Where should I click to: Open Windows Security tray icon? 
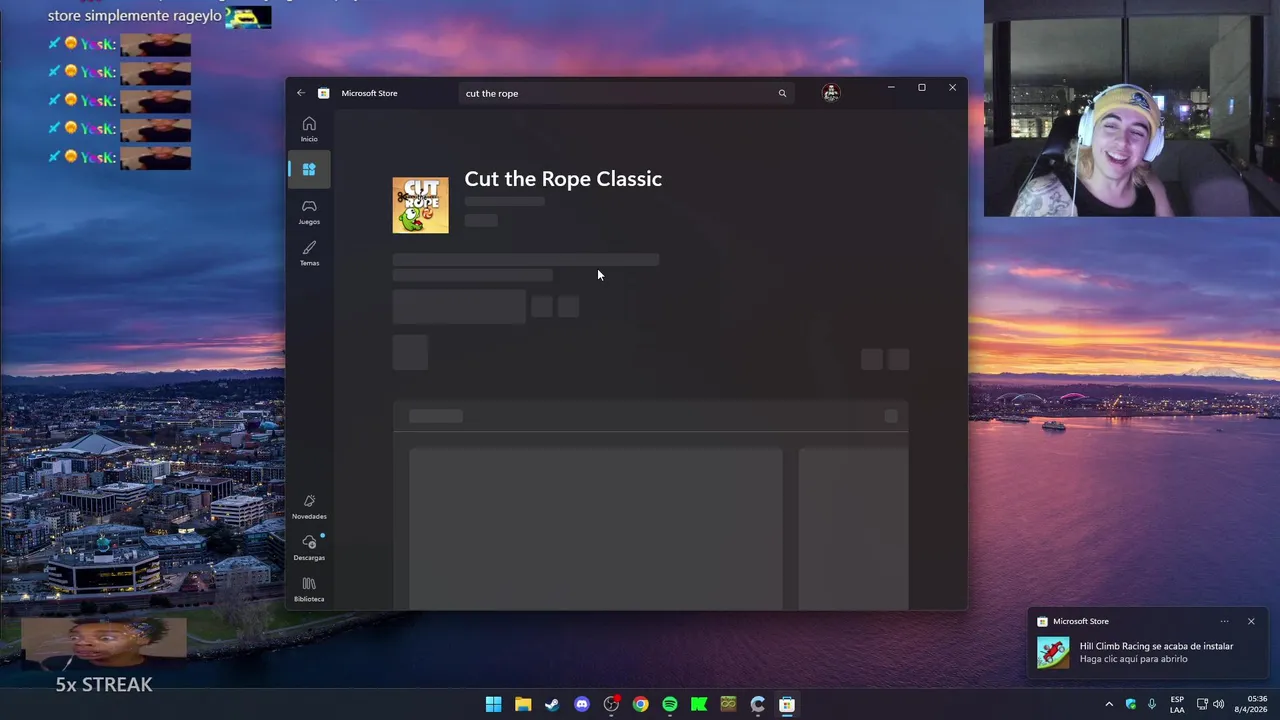coord(1131,704)
